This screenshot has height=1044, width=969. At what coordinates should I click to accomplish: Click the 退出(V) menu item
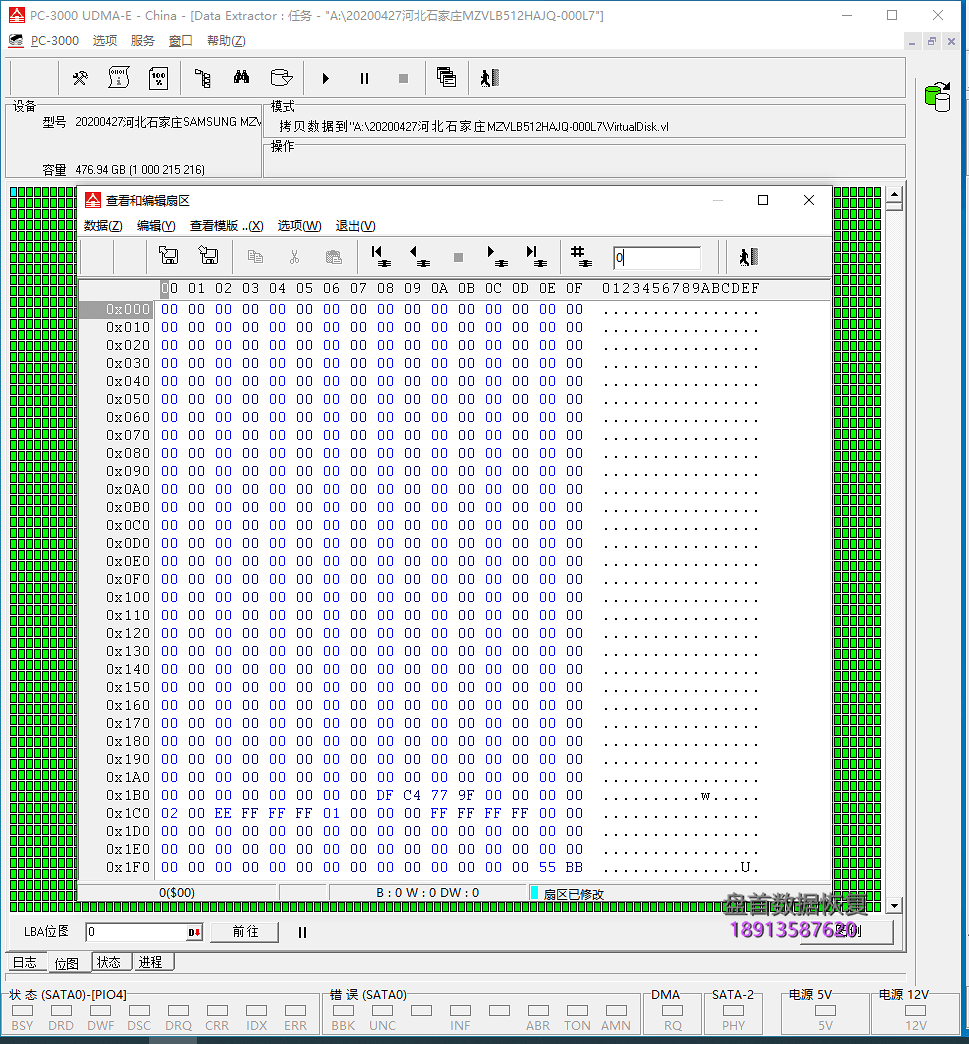[355, 226]
